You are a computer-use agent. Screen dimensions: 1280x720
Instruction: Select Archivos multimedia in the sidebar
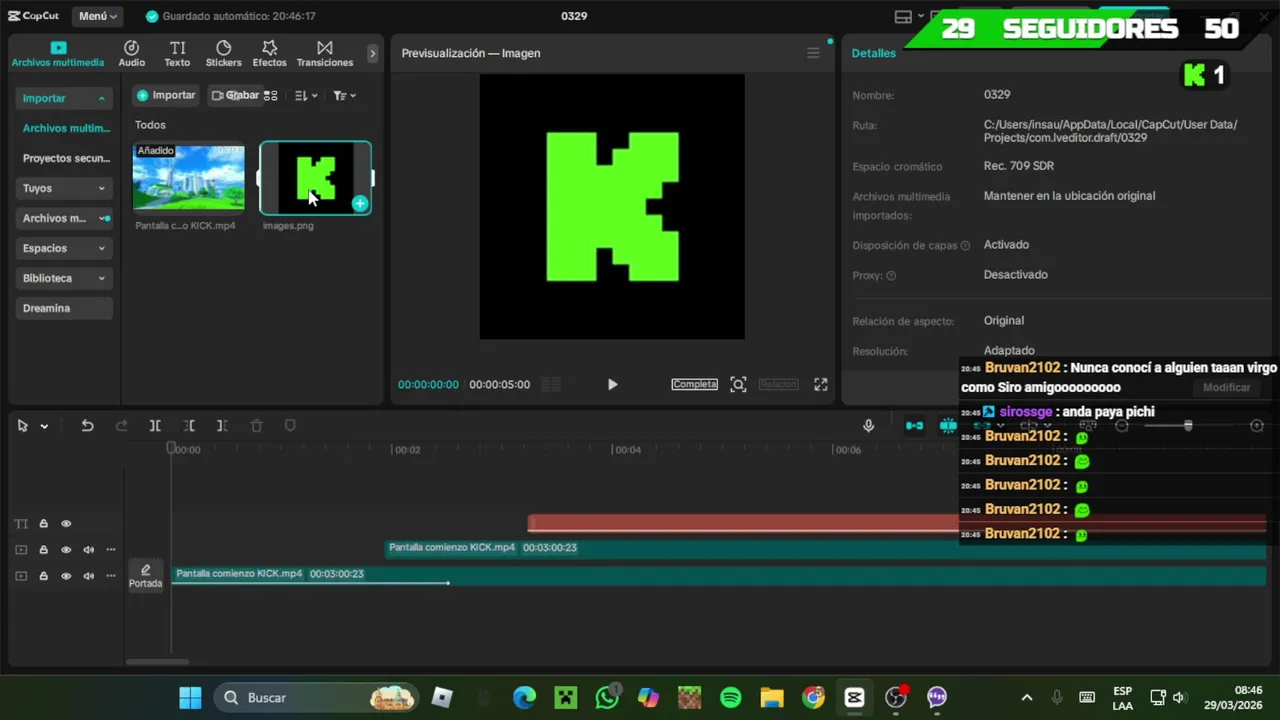[66, 128]
